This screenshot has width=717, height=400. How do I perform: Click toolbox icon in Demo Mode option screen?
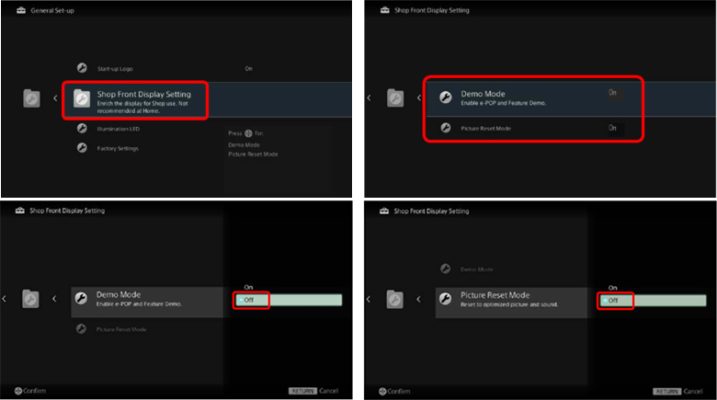click(20, 210)
